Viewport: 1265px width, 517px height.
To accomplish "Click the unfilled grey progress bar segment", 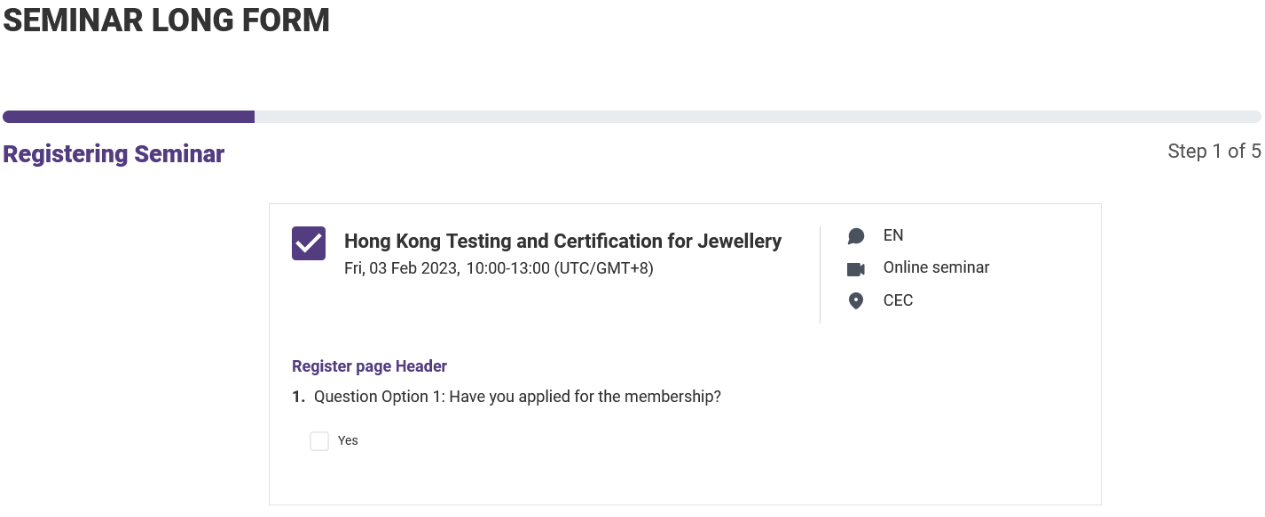I will pyautogui.click(x=758, y=117).
